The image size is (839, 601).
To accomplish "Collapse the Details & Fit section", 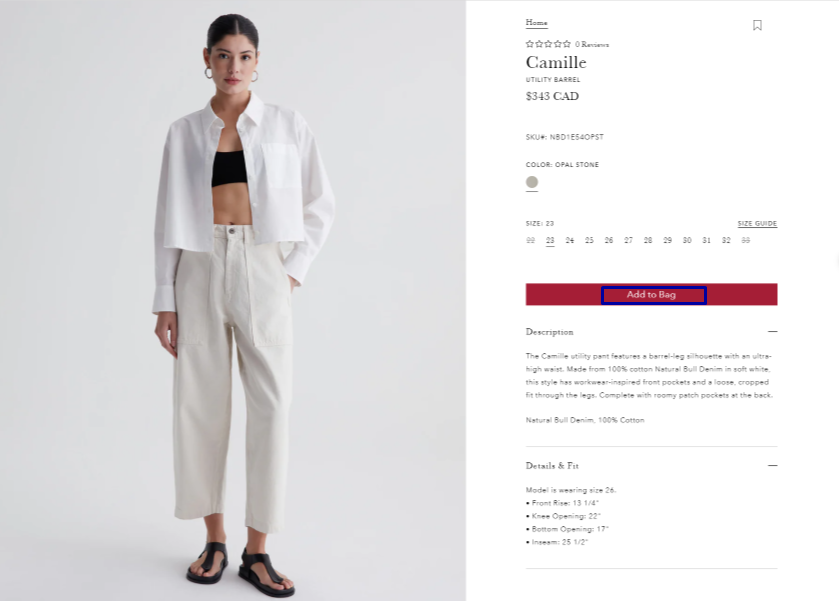I will (772, 466).
